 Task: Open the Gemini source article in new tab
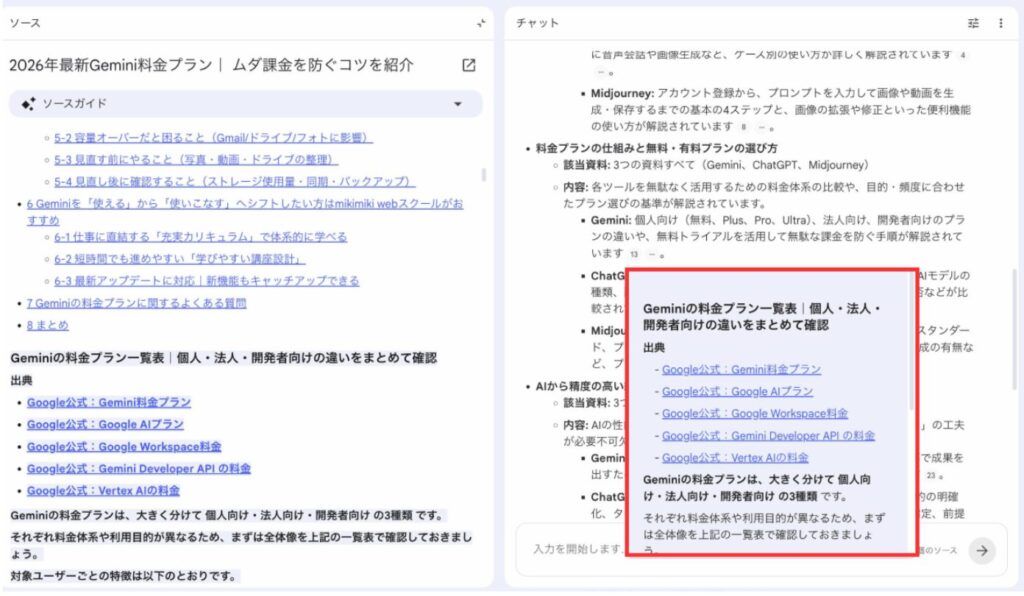pos(469,65)
